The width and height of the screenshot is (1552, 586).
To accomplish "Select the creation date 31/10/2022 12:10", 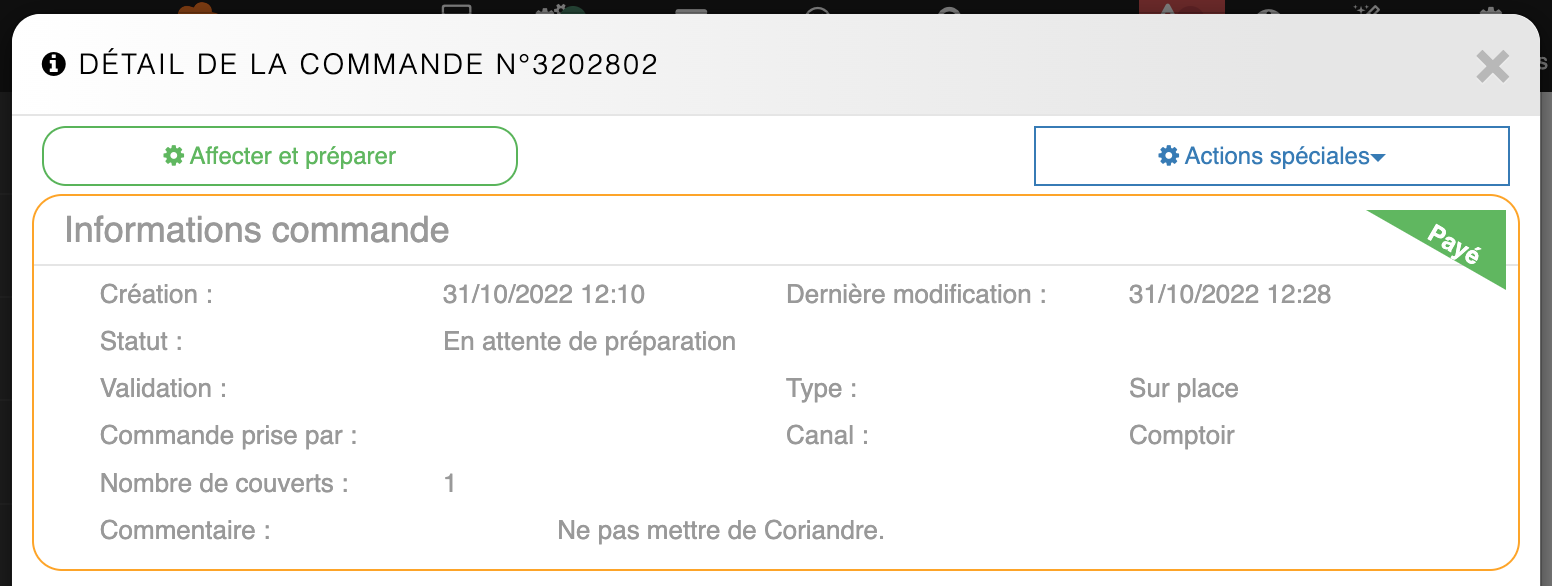I will [543, 295].
